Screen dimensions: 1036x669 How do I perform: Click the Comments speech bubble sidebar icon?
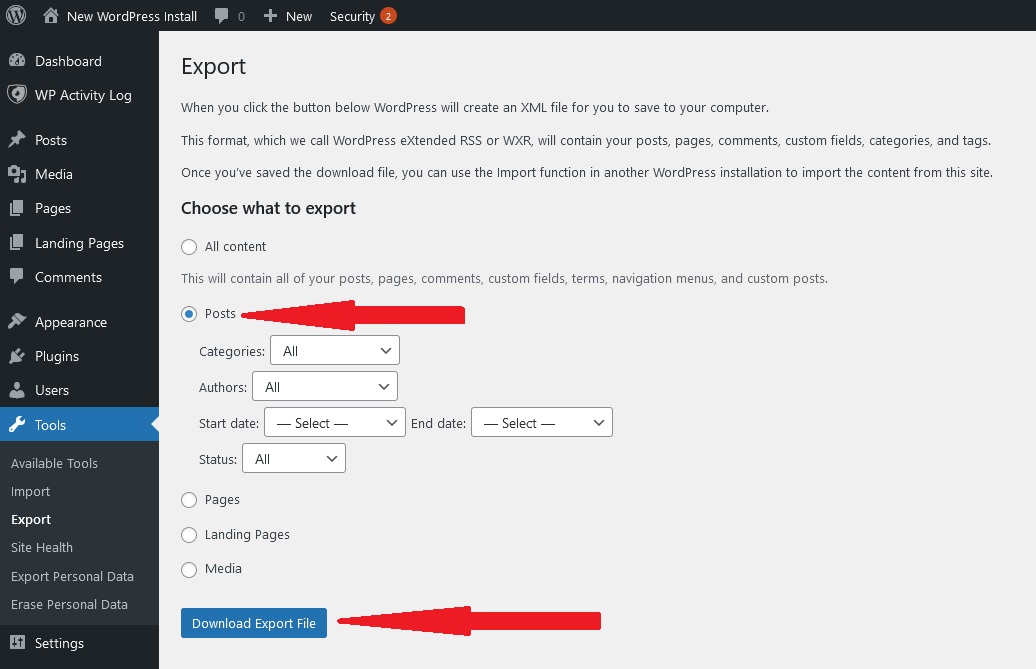(17, 276)
